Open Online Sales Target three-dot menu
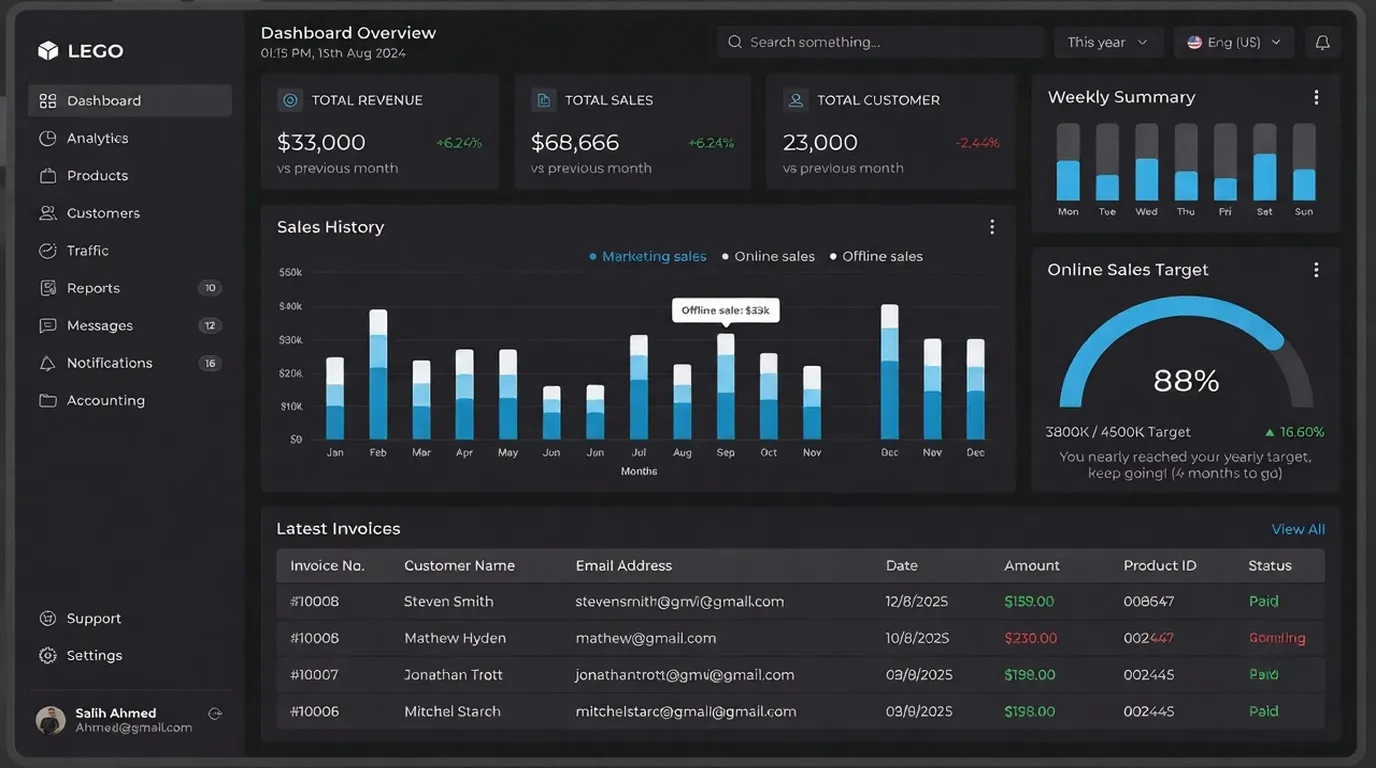 tap(1316, 270)
